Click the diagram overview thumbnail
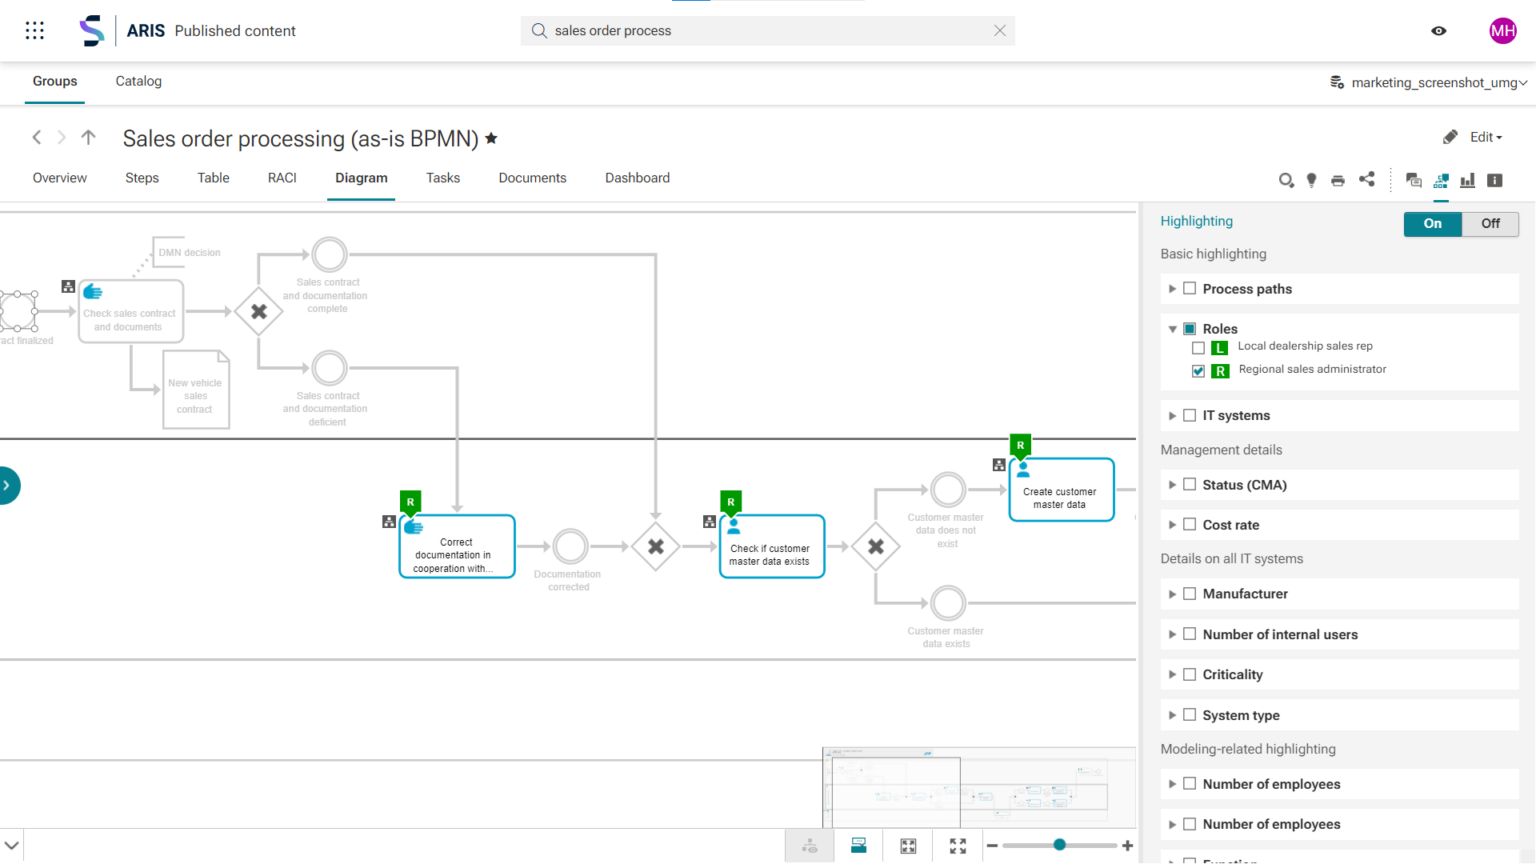 pyautogui.click(x=978, y=790)
